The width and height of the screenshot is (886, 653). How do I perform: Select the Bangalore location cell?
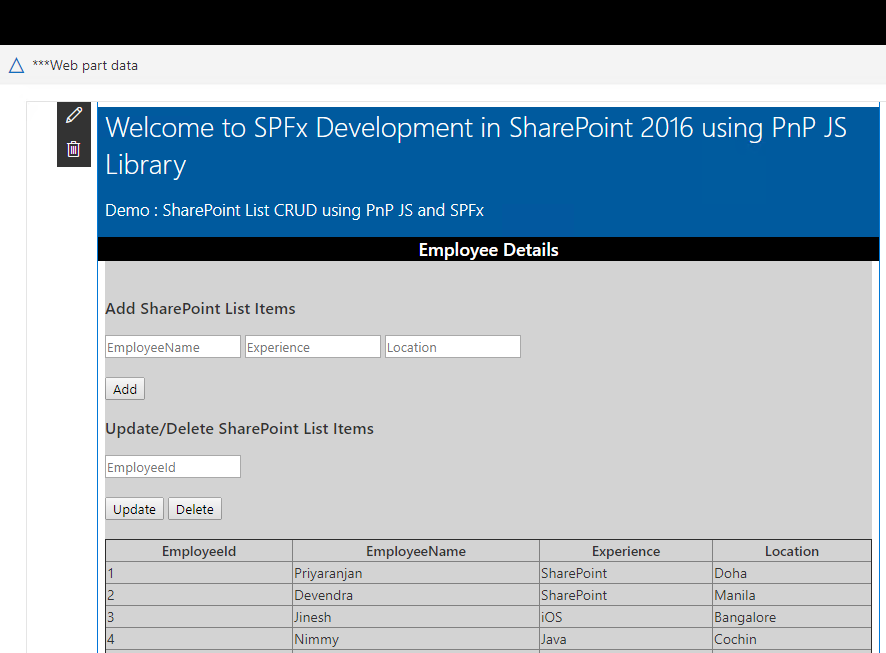792,617
